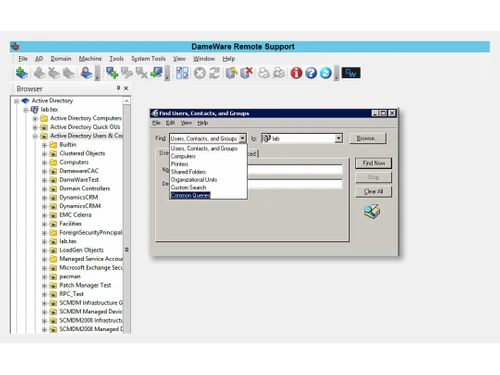
Task: Open the Tools menu
Action: point(116,59)
